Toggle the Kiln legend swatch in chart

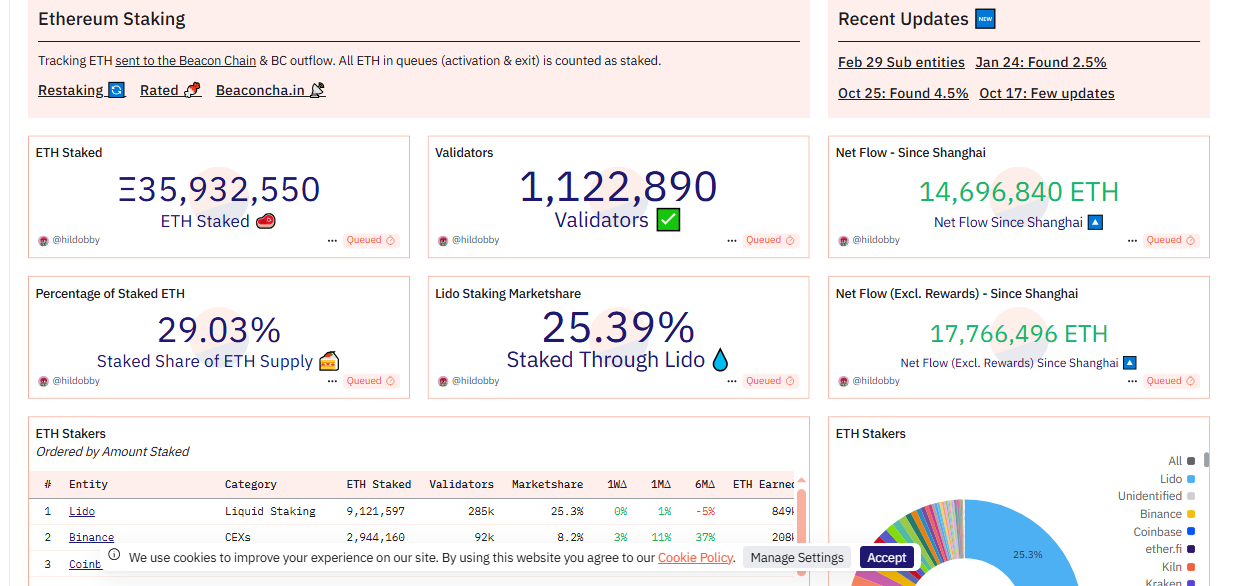coord(1192,567)
